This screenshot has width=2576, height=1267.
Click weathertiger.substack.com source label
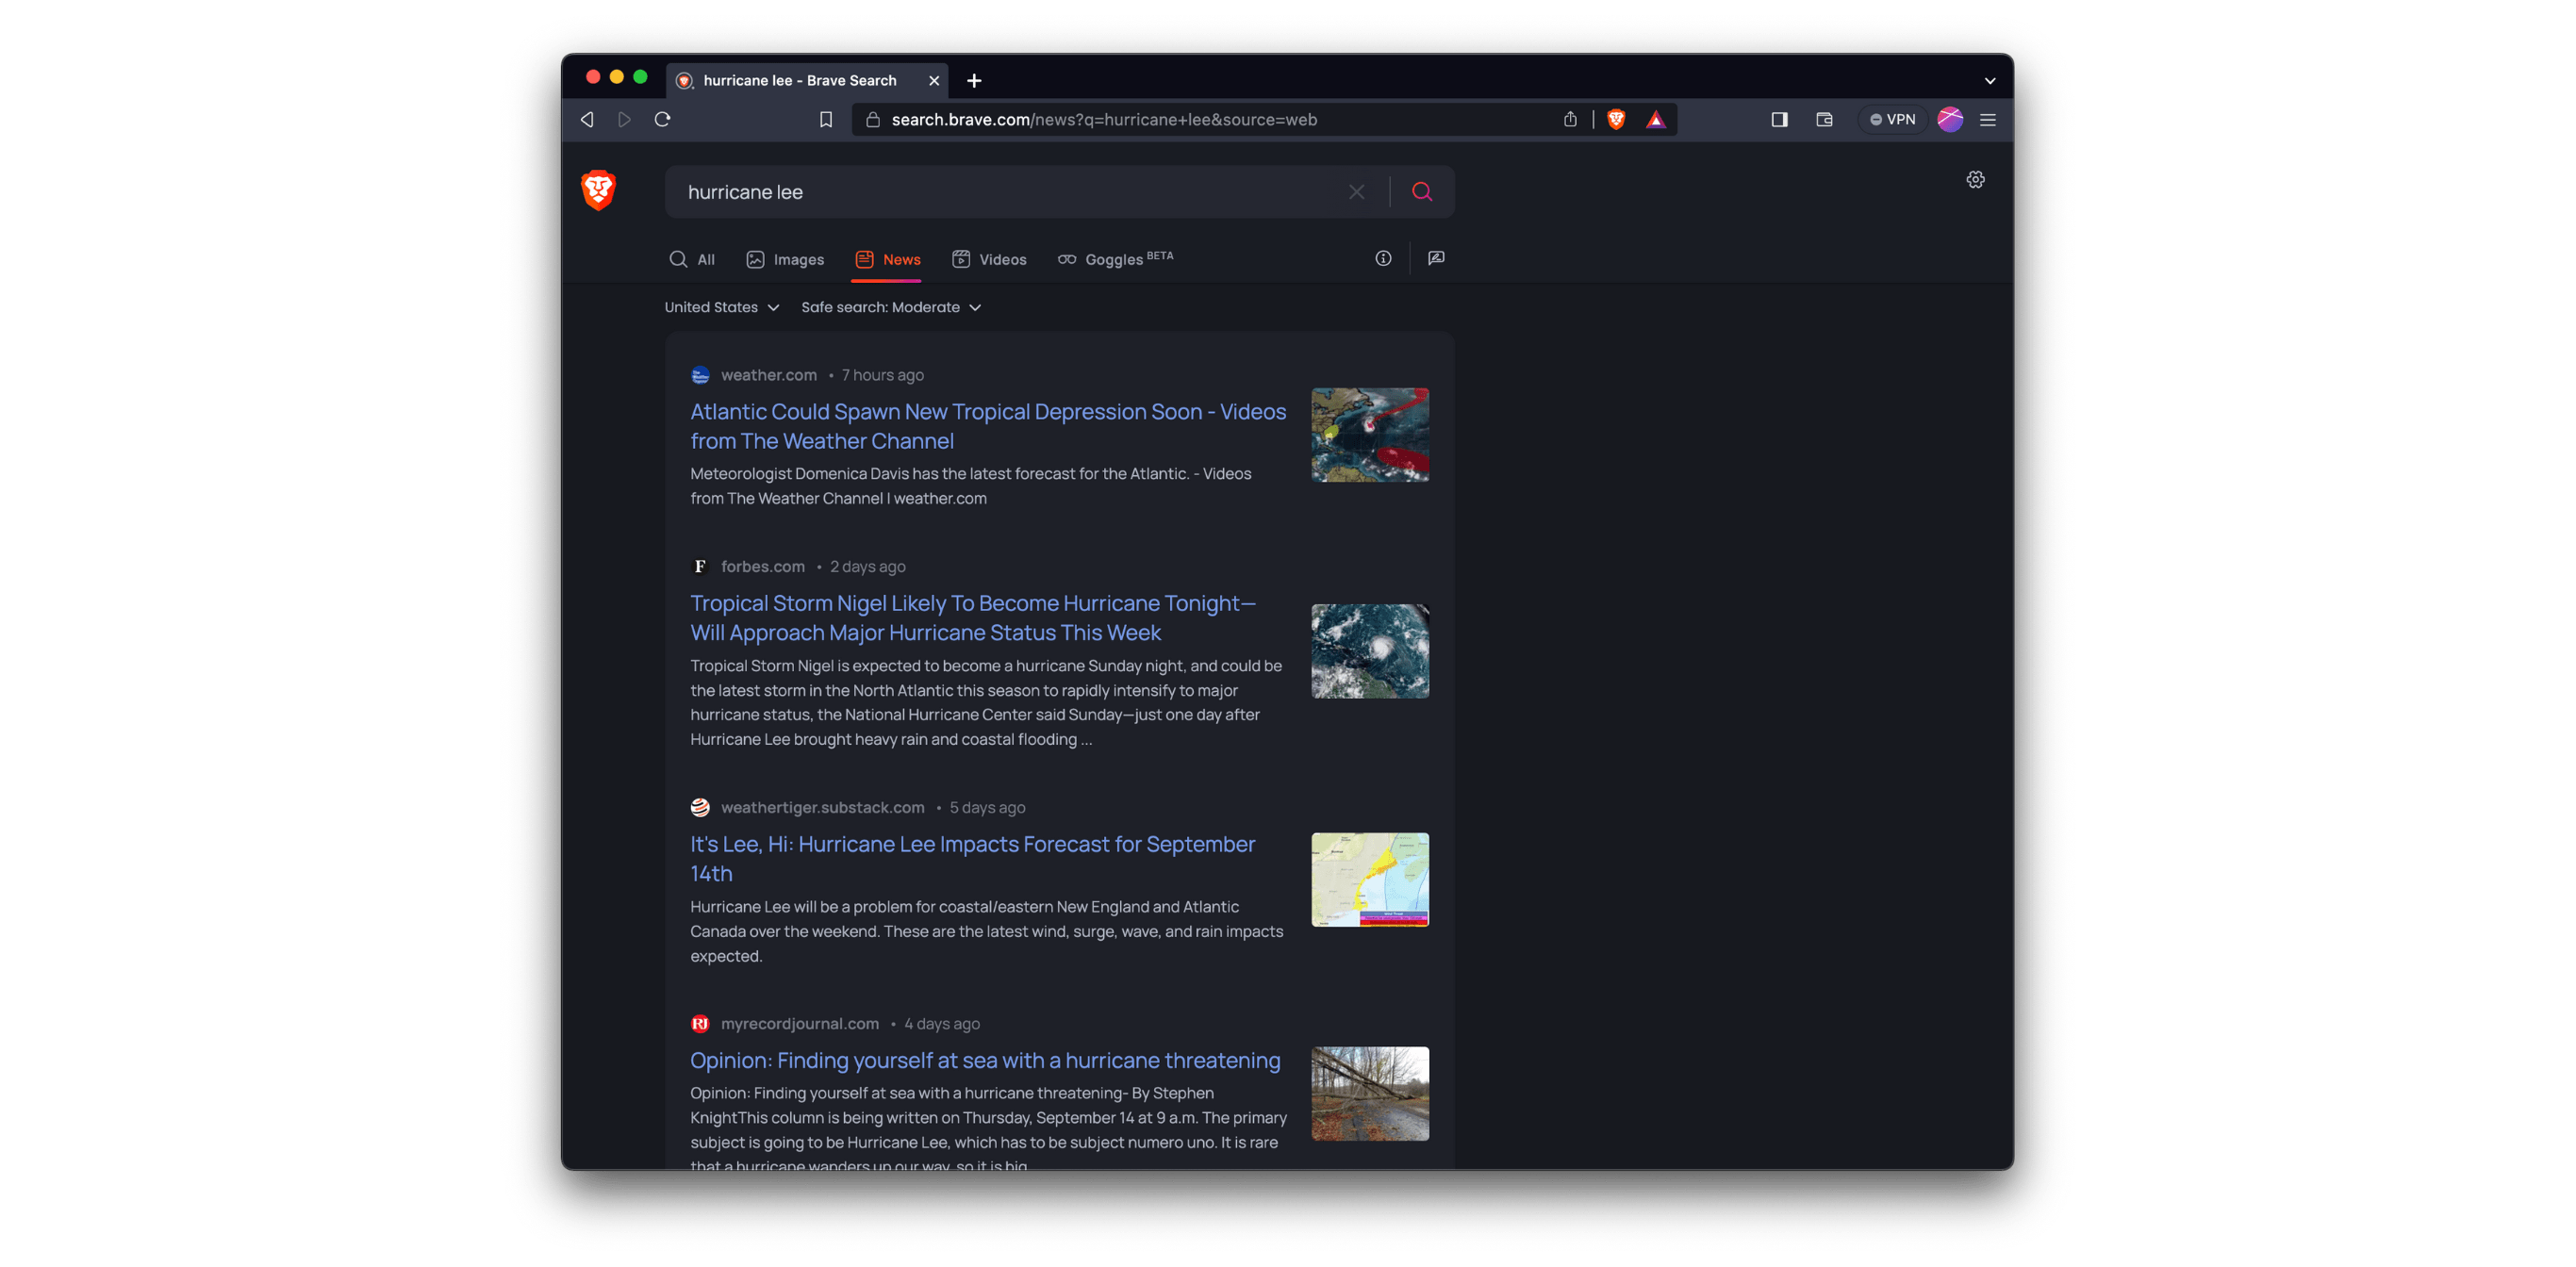pyautogui.click(x=822, y=809)
